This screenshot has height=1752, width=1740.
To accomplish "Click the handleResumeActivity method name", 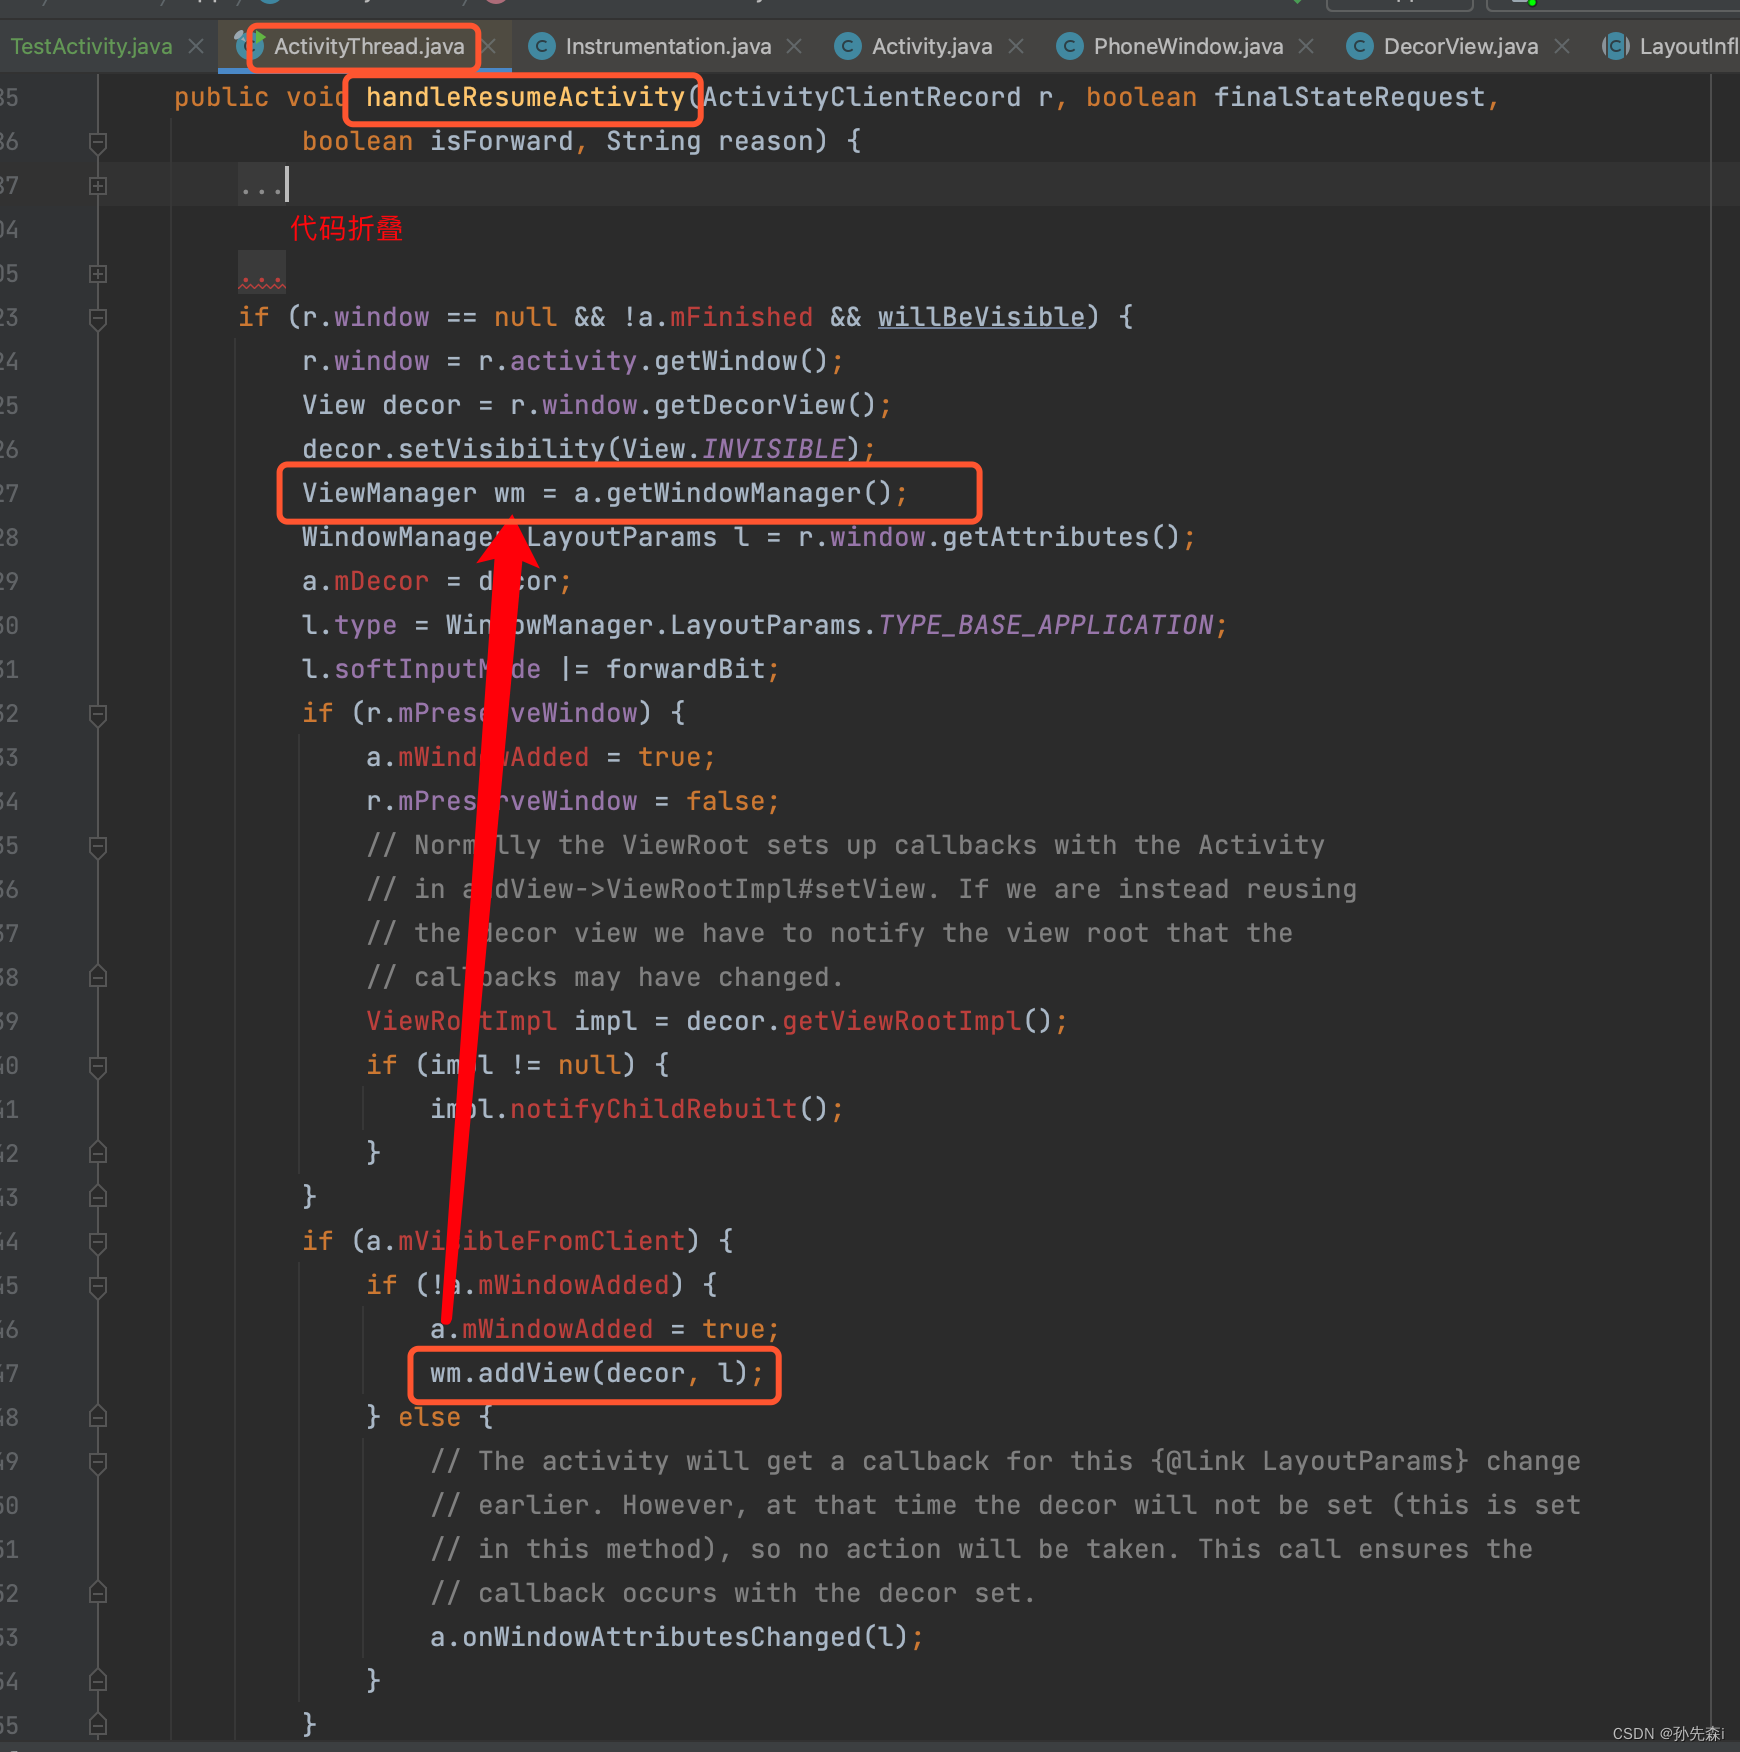I will [525, 98].
